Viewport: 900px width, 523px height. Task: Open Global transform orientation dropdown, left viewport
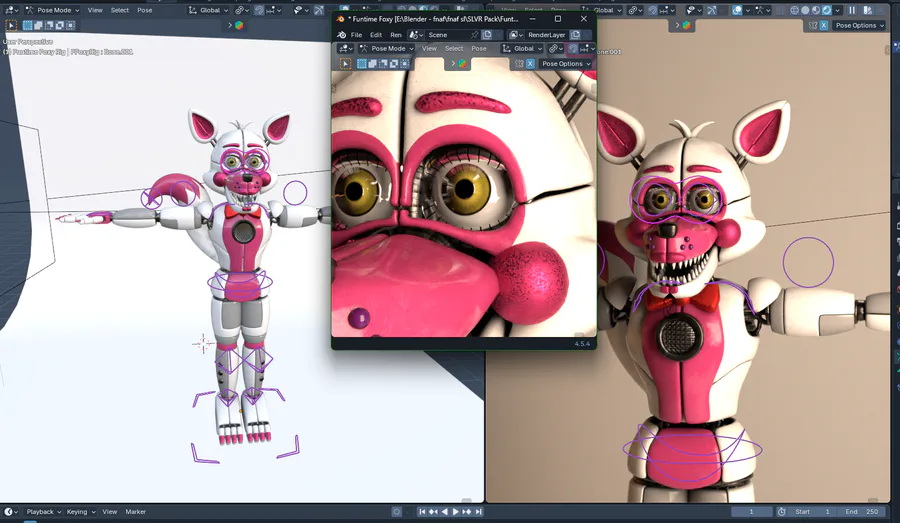click(x=208, y=10)
